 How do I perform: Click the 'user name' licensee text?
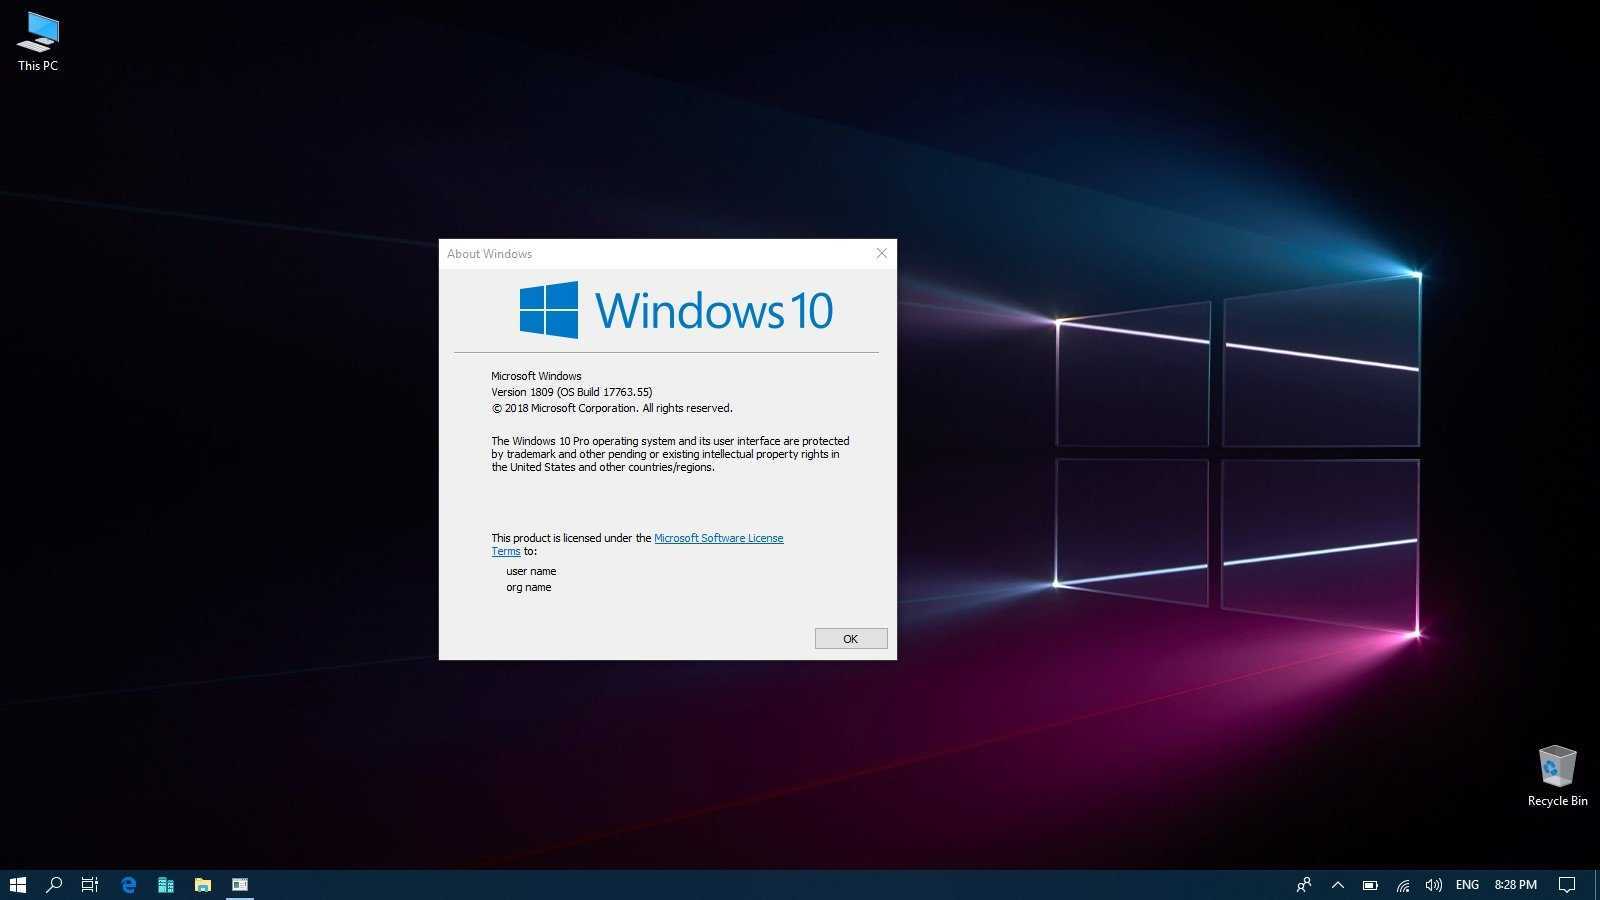[x=531, y=572]
